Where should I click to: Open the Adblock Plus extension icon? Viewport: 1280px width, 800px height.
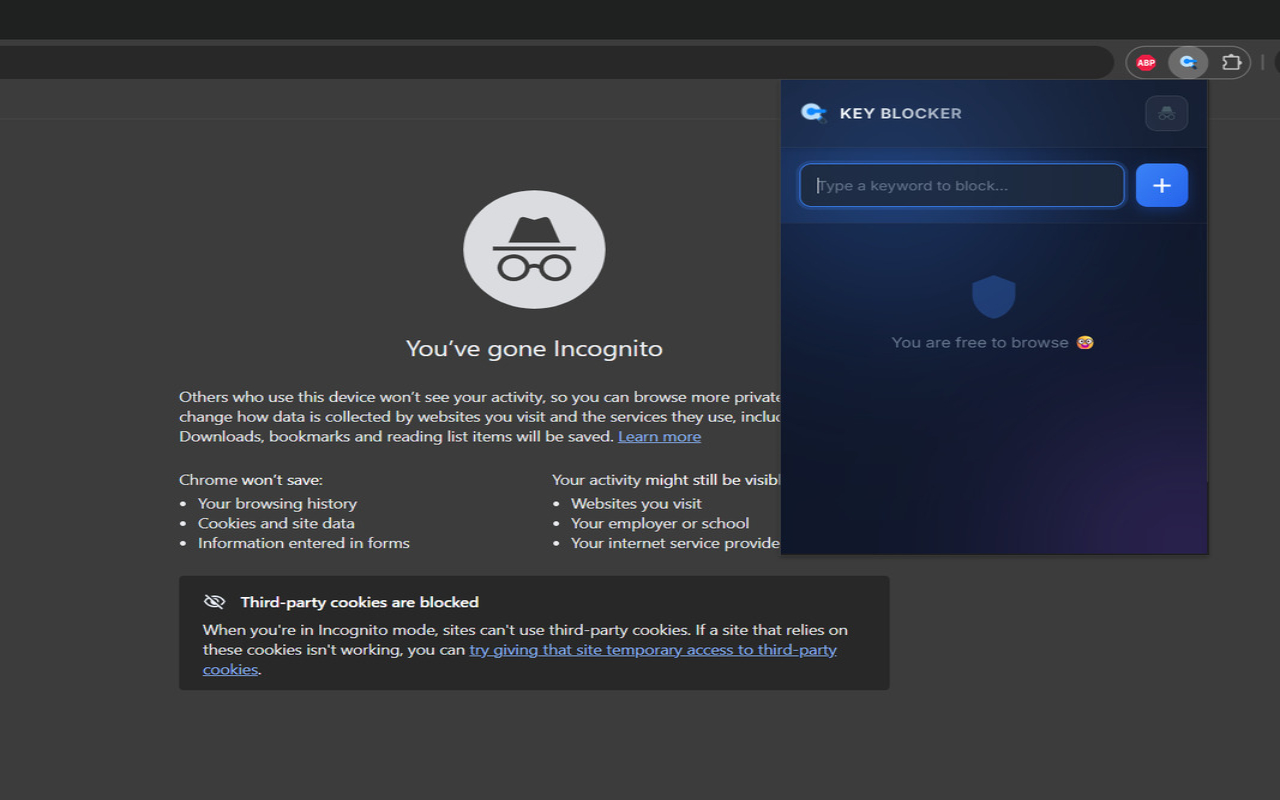point(1146,63)
